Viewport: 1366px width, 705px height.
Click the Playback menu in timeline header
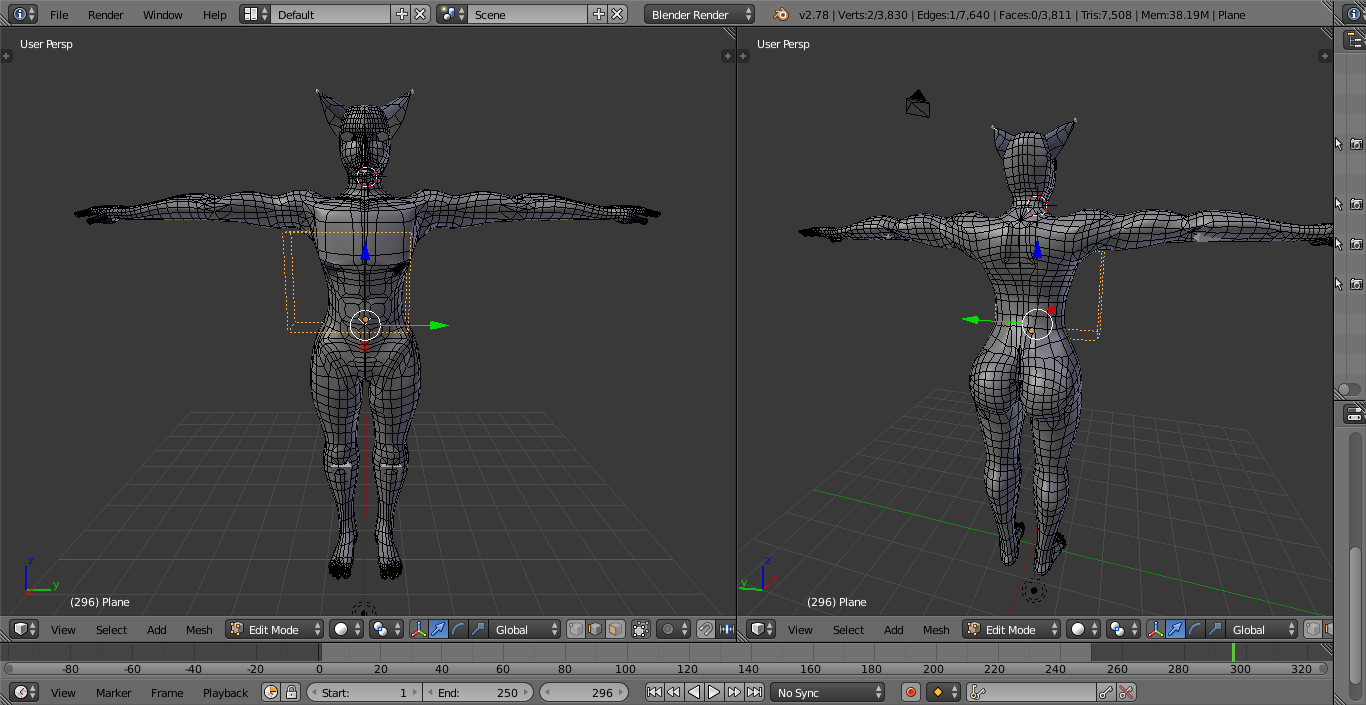[225, 692]
